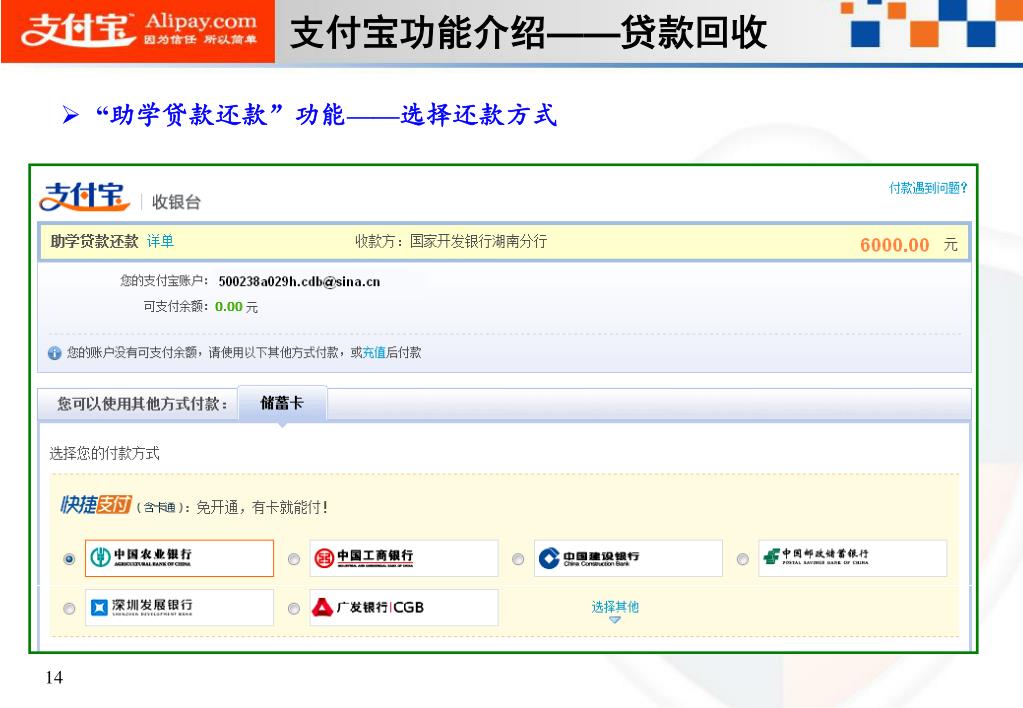Expand more banks via 选择其他

point(615,611)
